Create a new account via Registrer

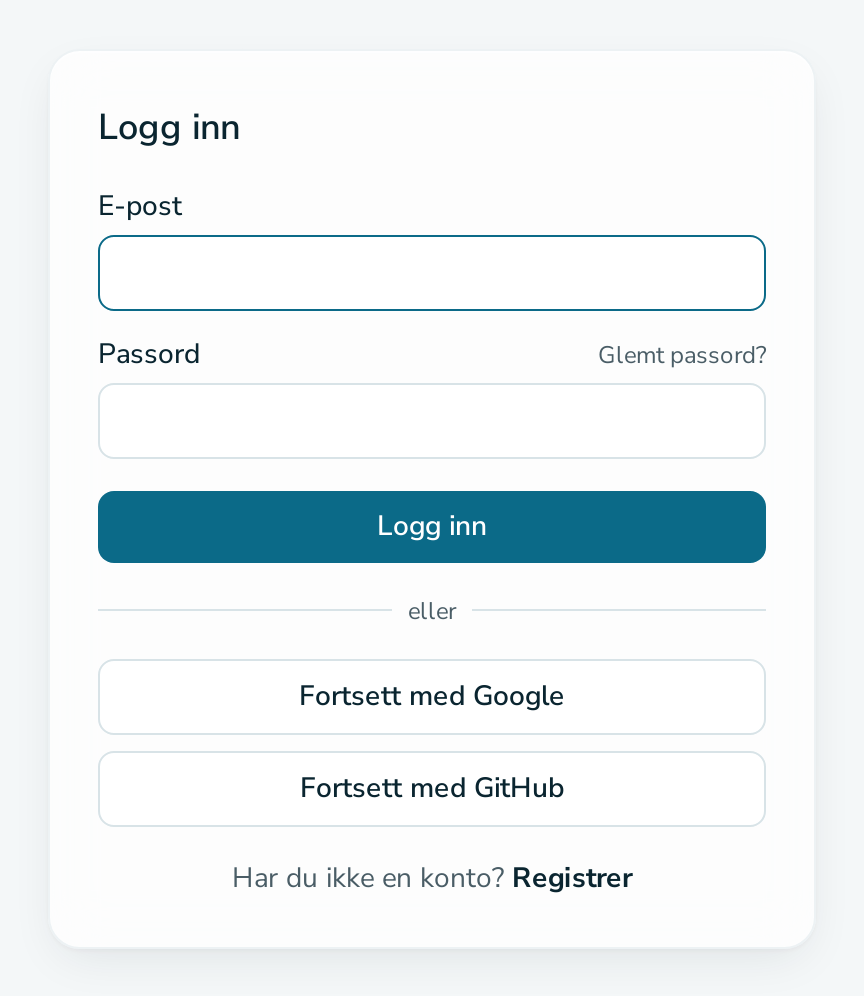click(572, 878)
